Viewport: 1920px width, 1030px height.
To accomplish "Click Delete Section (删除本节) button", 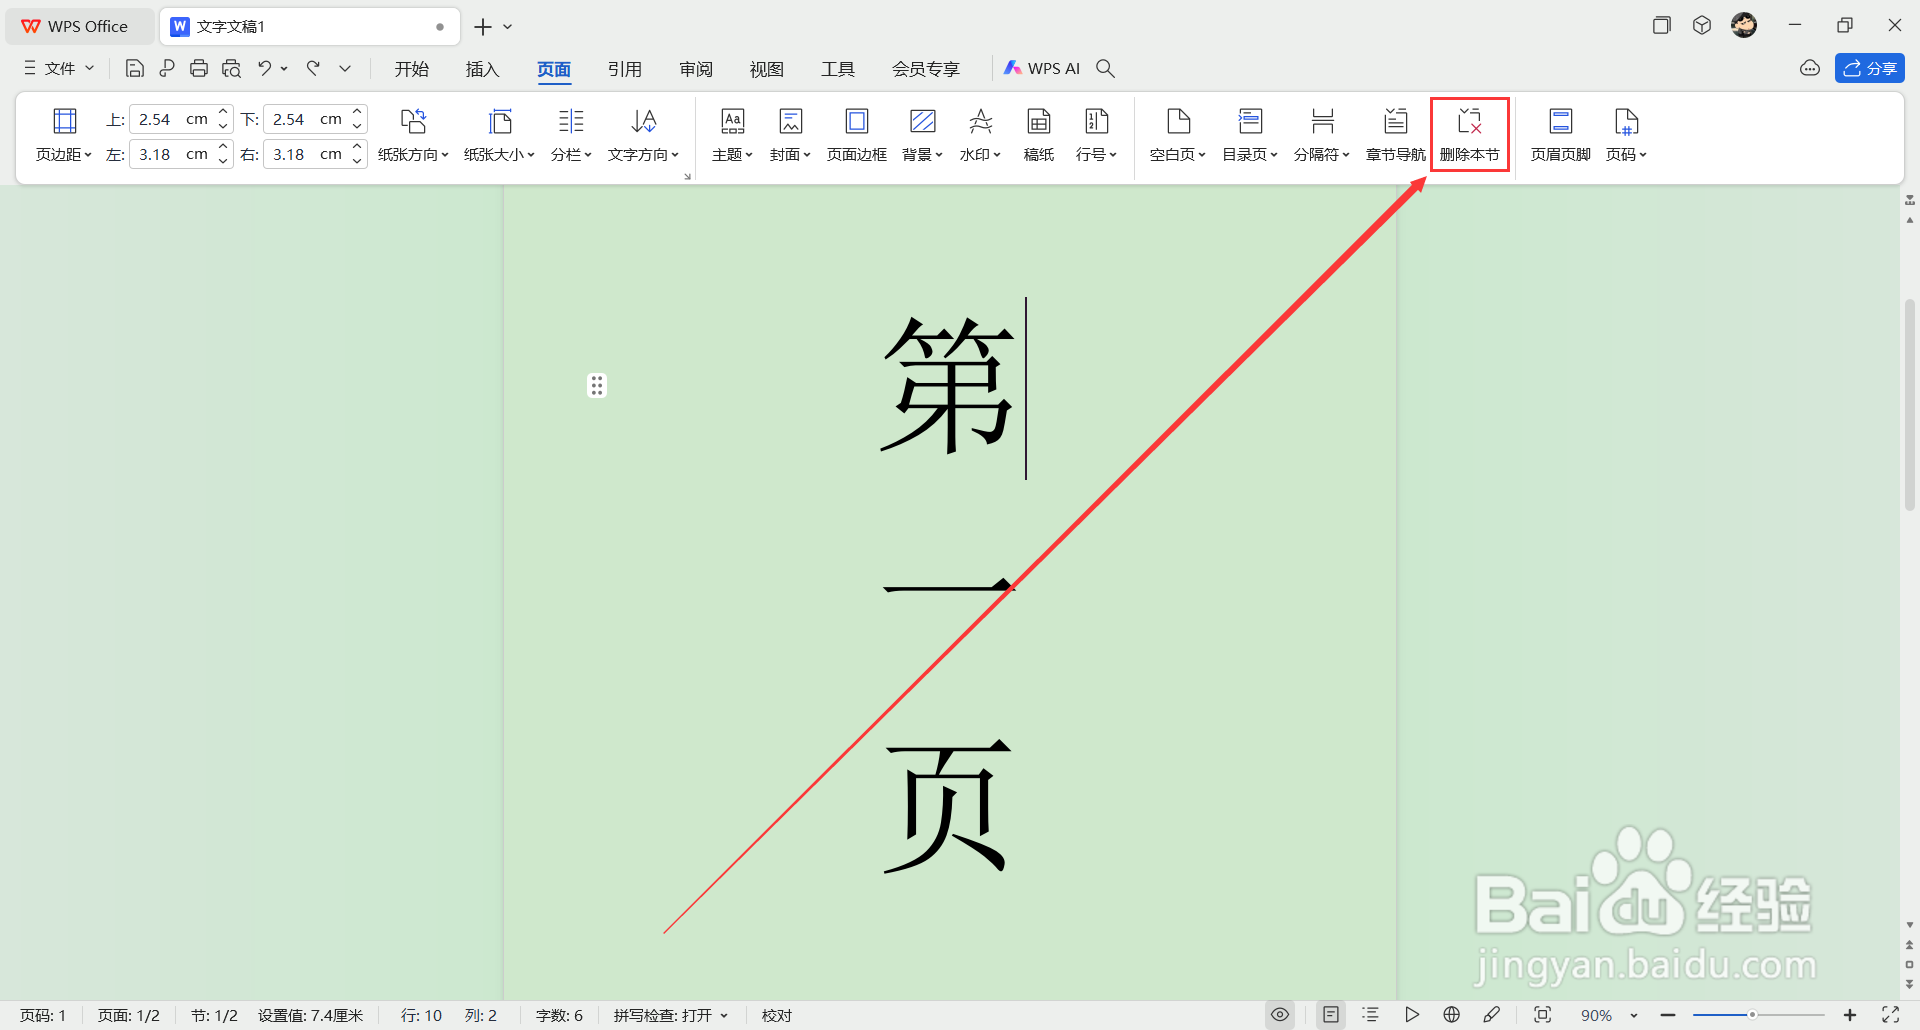I will coord(1469,135).
